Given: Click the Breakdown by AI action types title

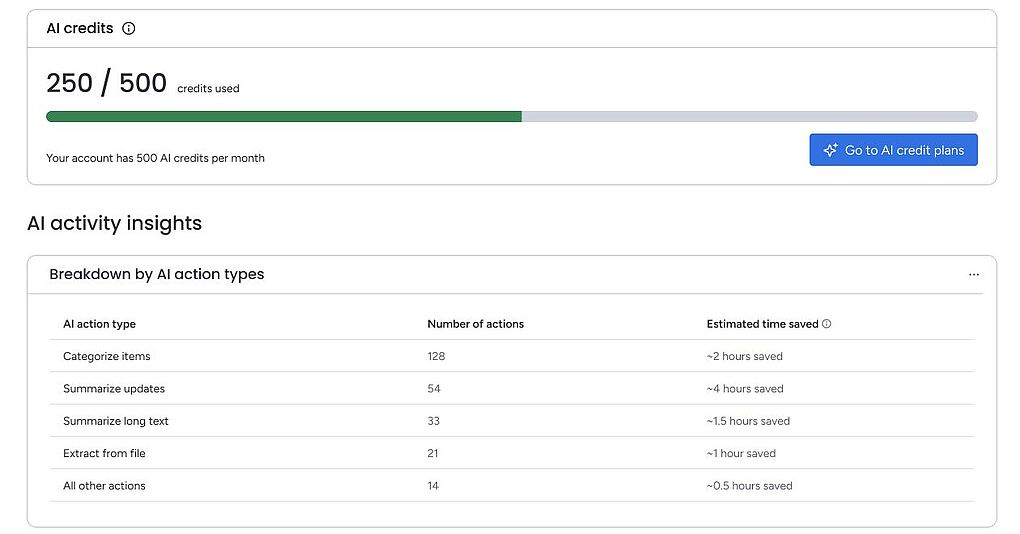Looking at the screenshot, I should (x=157, y=274).
